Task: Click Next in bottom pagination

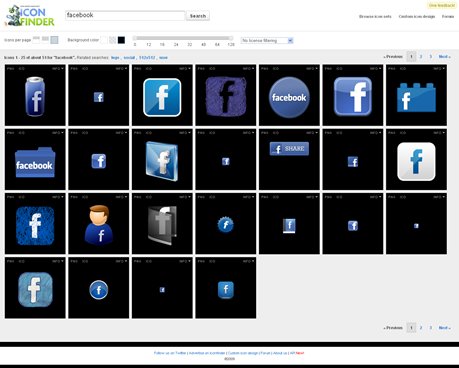Action: pyautogui.click(x=445, y=328)
